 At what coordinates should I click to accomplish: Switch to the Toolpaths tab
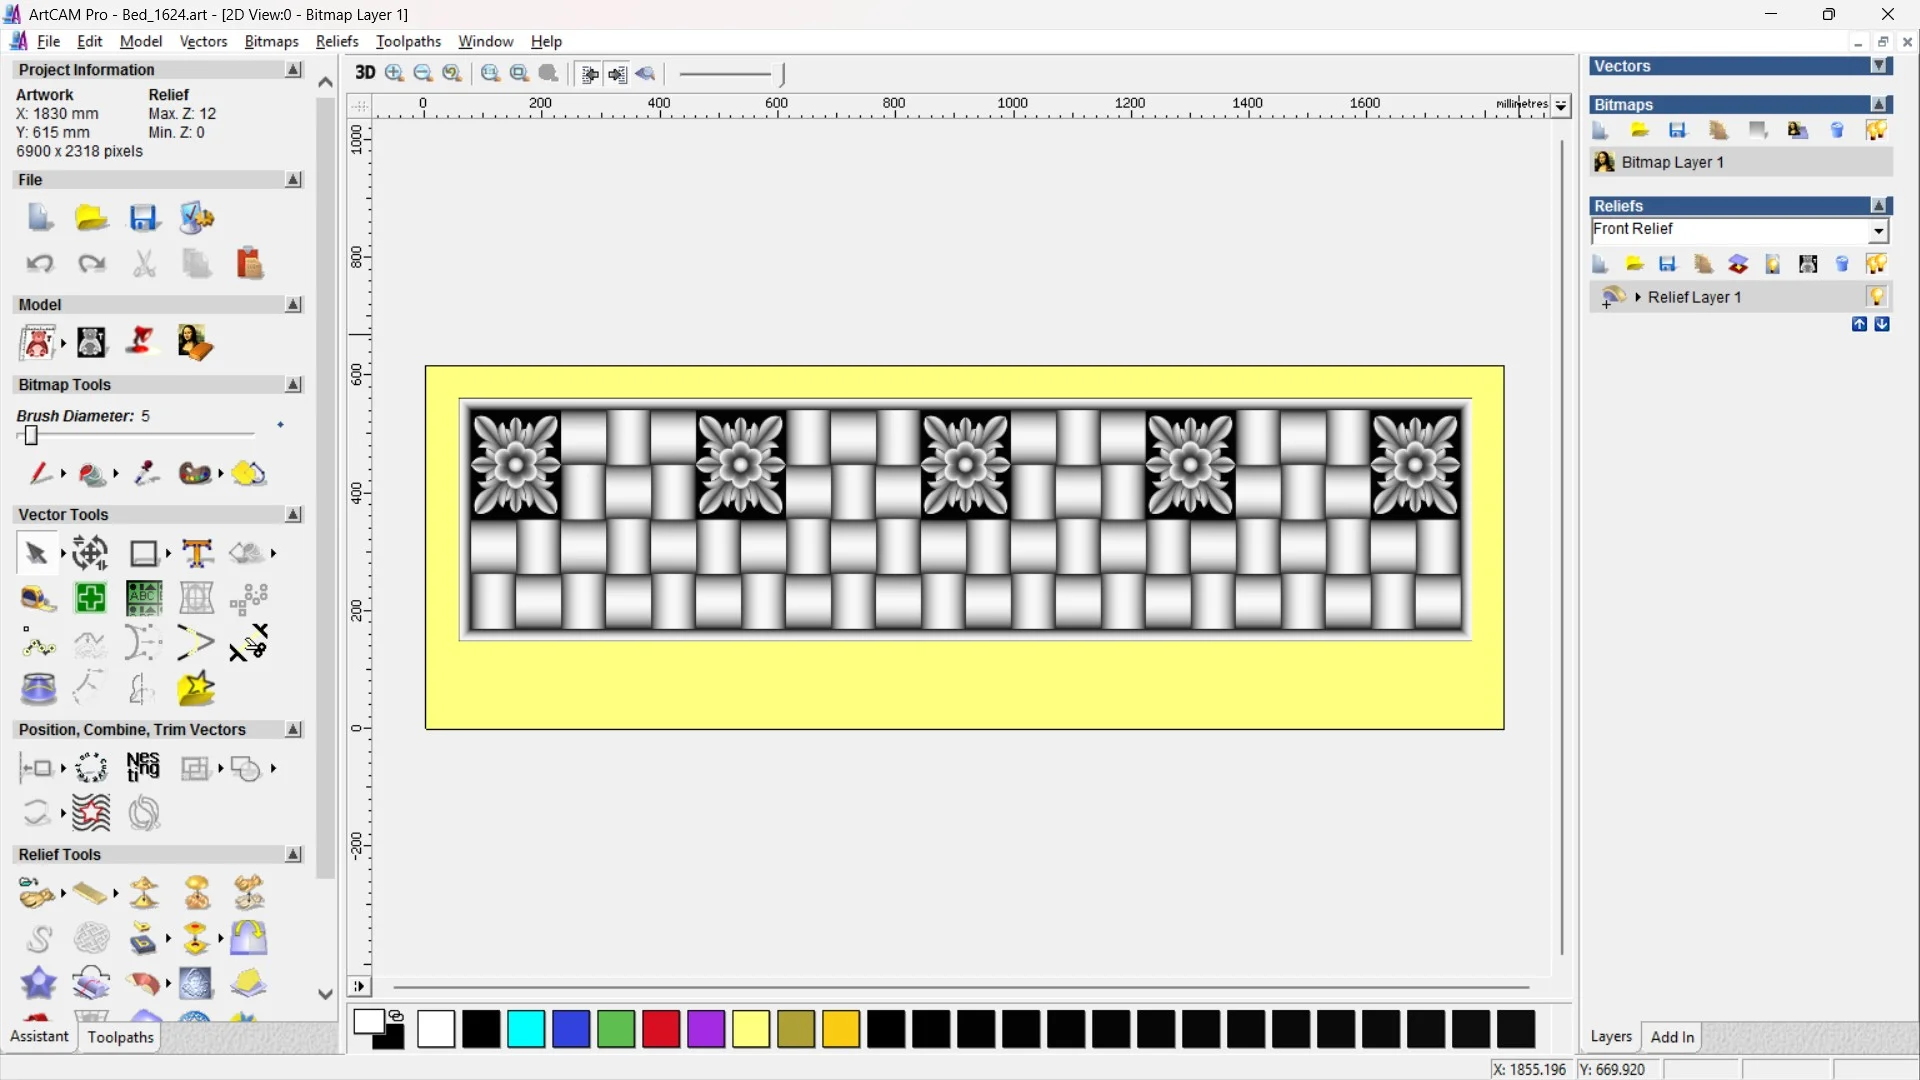coord(120,1037)
